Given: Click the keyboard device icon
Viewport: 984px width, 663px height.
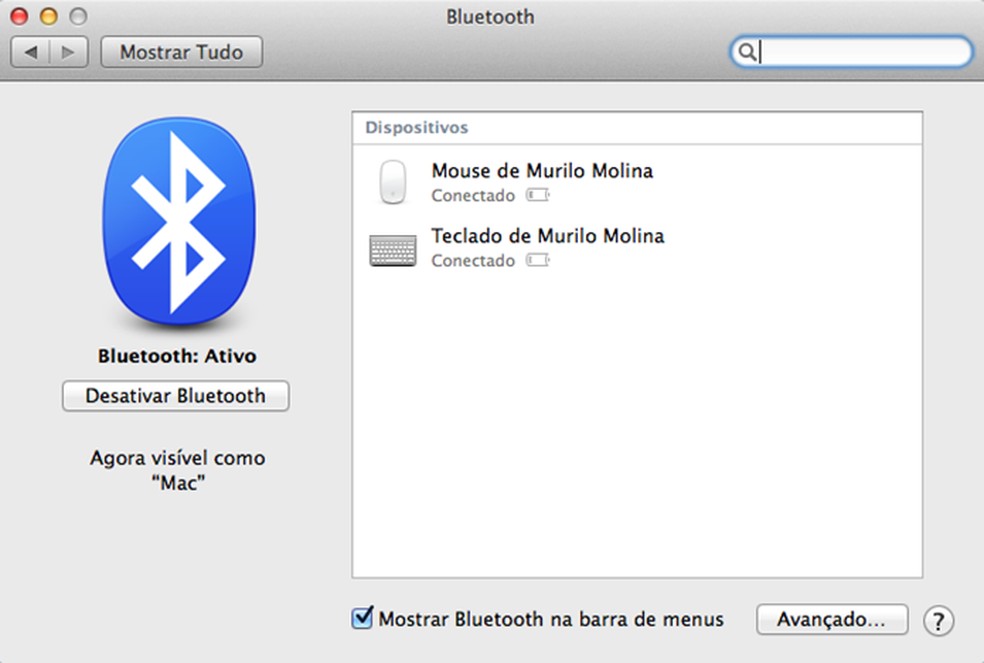Looking at the screenshot, I should click(x=394, y=248).
